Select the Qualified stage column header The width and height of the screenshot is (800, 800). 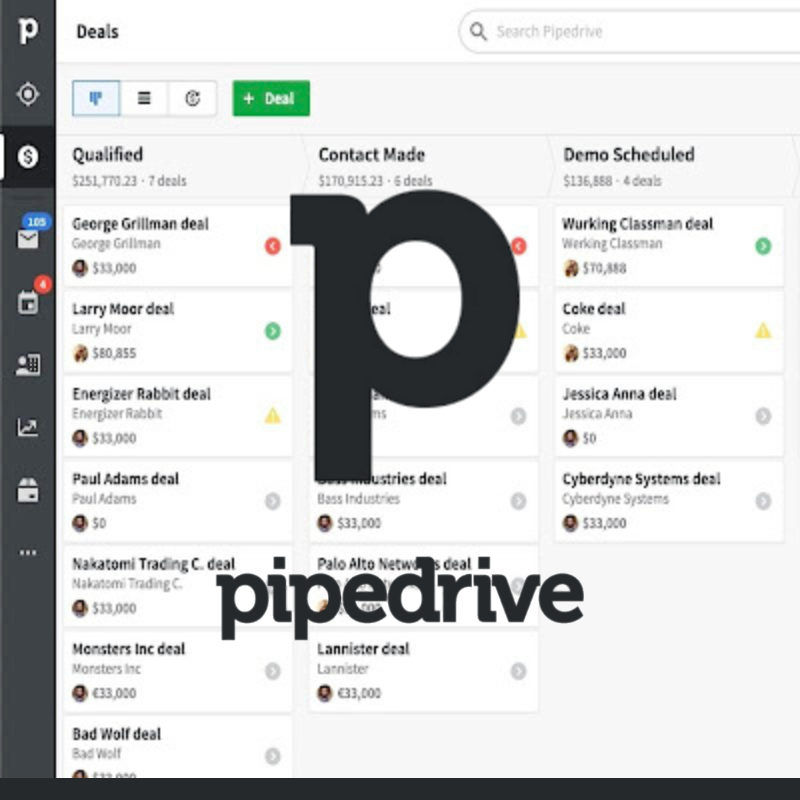[x=108, y=155]
